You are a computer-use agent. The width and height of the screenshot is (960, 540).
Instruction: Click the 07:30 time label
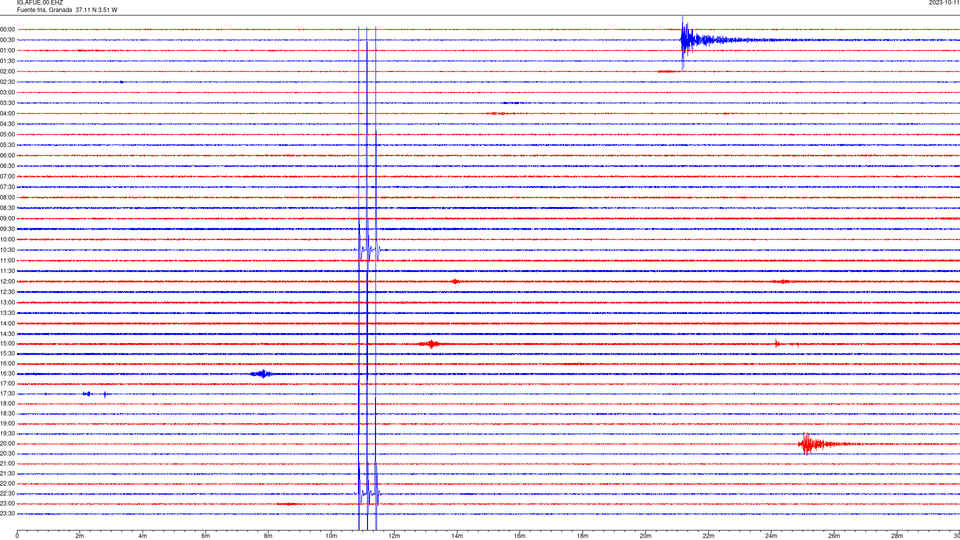pos(7,187)
